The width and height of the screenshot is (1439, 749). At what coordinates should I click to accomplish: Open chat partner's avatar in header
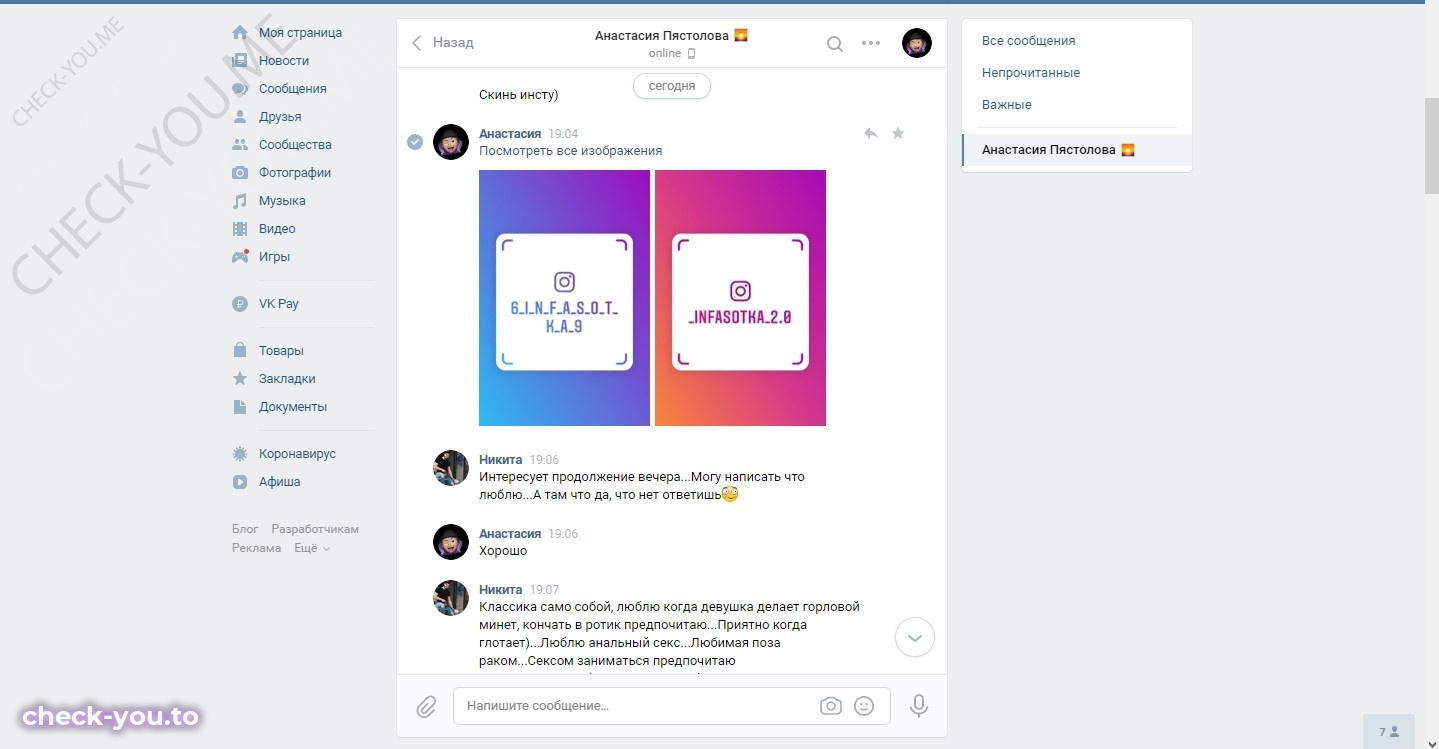(917, 43)
